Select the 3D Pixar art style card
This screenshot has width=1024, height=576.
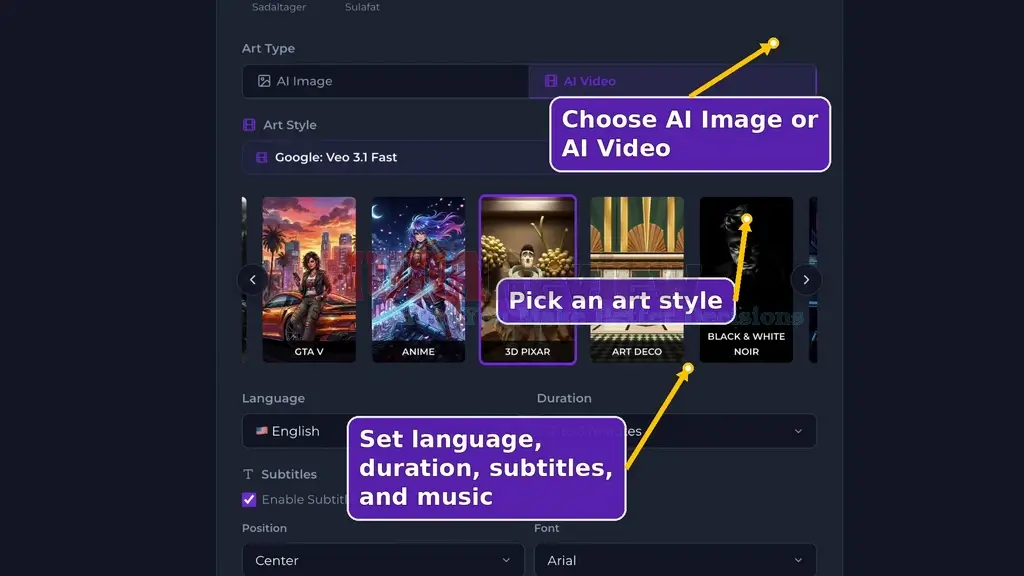pyautogui.click(x=528, y=280)
